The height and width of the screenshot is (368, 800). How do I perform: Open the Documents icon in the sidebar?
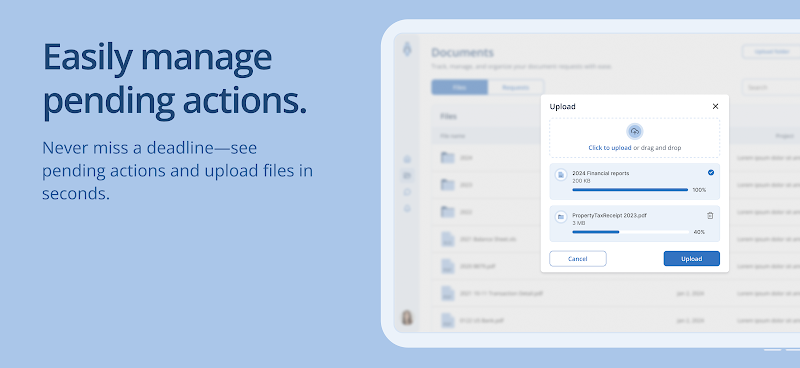click(407, 175)
